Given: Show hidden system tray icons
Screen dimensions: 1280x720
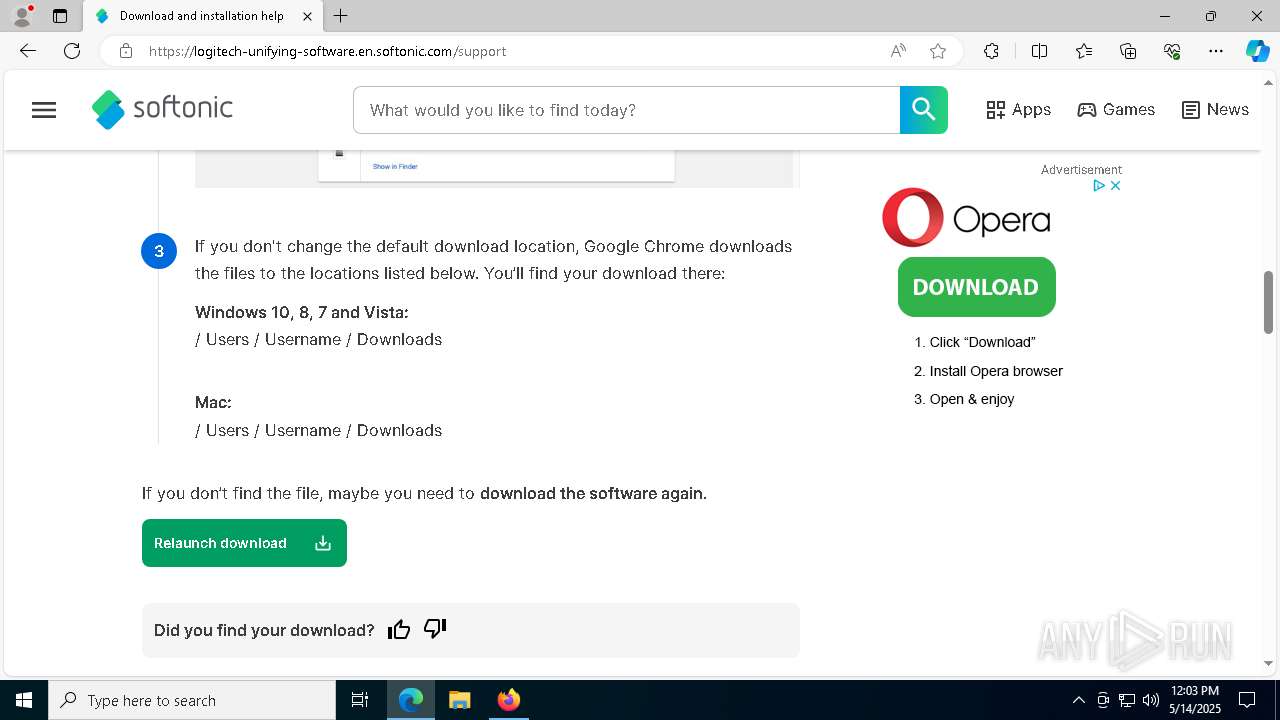Looking at the screenshot, I should point(1078,700).
